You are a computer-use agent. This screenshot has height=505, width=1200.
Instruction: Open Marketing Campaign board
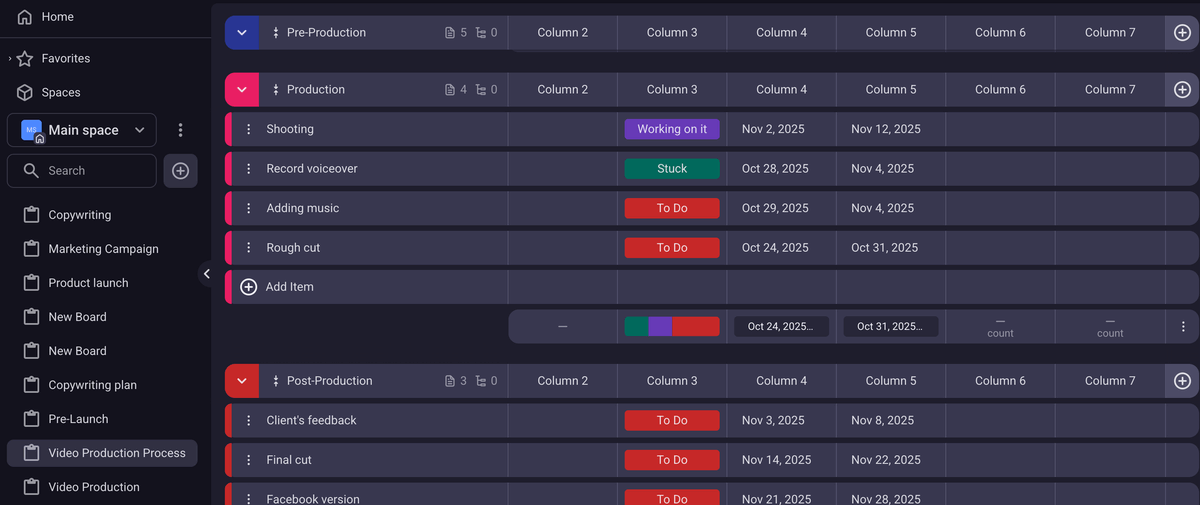click(102, 249)
